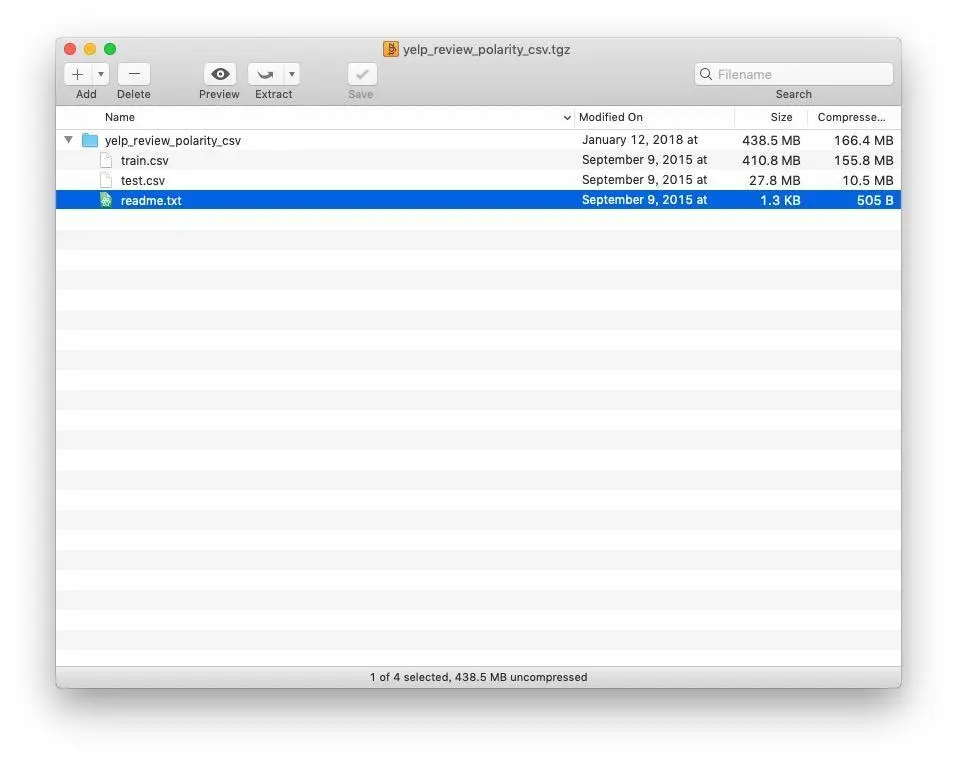Click the yelp_review_polarity_csv.tgz window title
The width and height of the screenshot is (957, 762).
pos(486,49)
